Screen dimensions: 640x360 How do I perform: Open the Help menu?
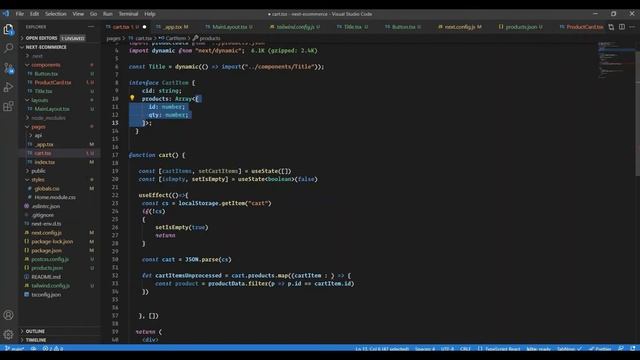pyautogui.click(x=150, y=14)
